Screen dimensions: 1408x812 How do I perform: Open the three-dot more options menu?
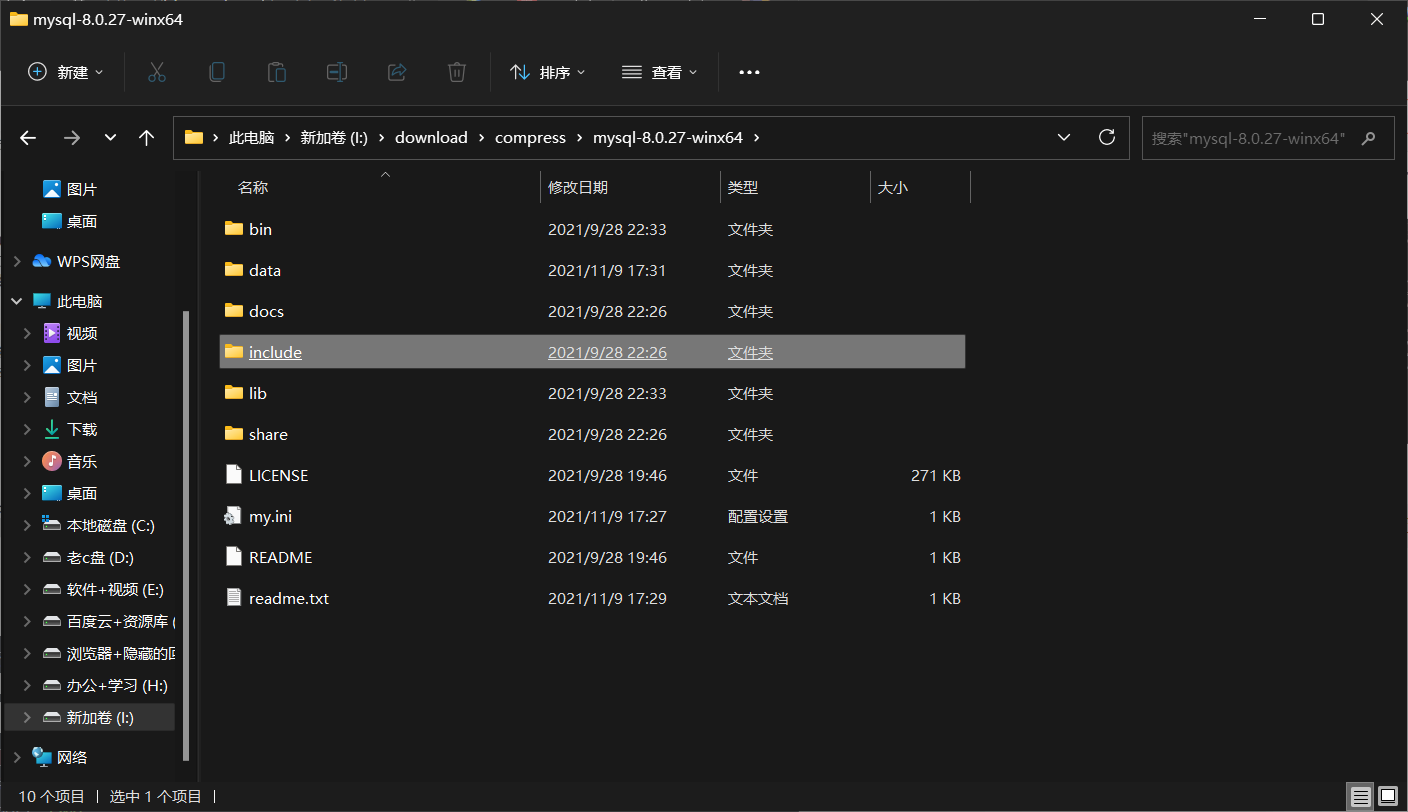tap(749, 72)
